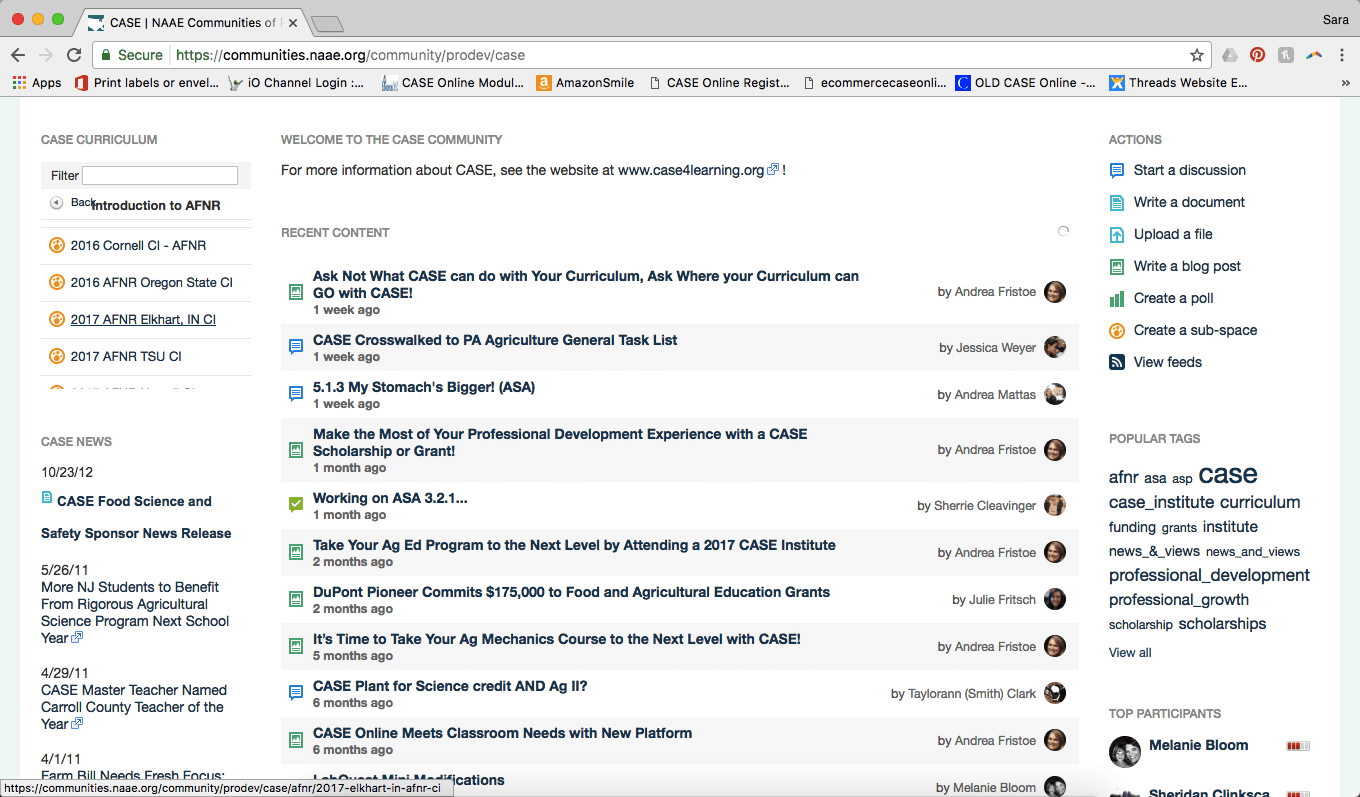Screen dimensions: 1360x797
Task: Click the Start a discussion icon
Action: [1117, 171]
